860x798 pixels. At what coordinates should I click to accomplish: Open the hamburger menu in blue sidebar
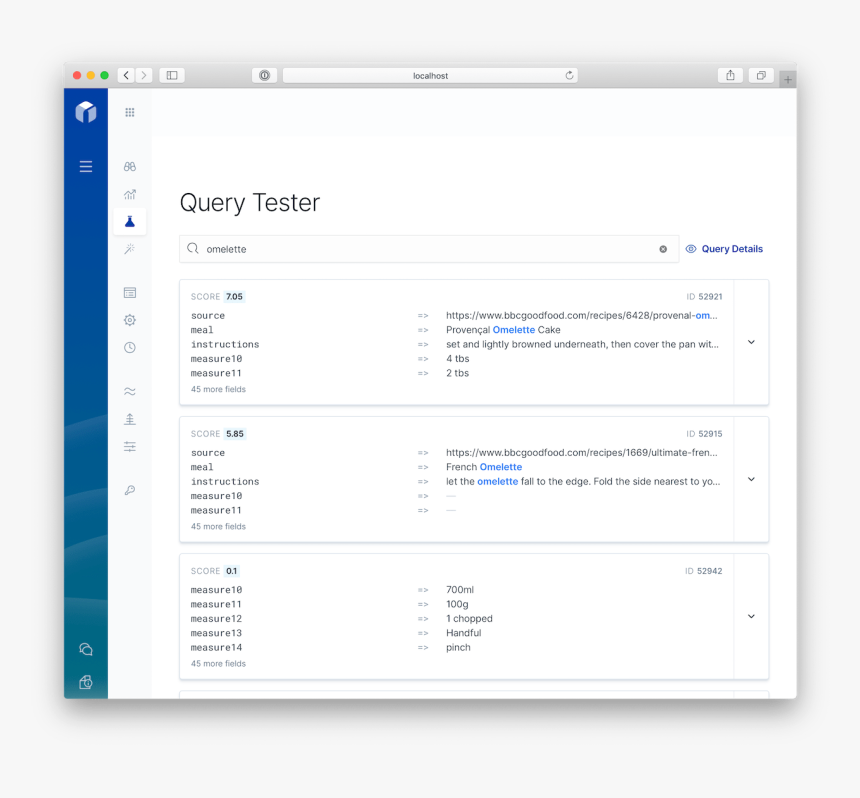coord(86,167)
